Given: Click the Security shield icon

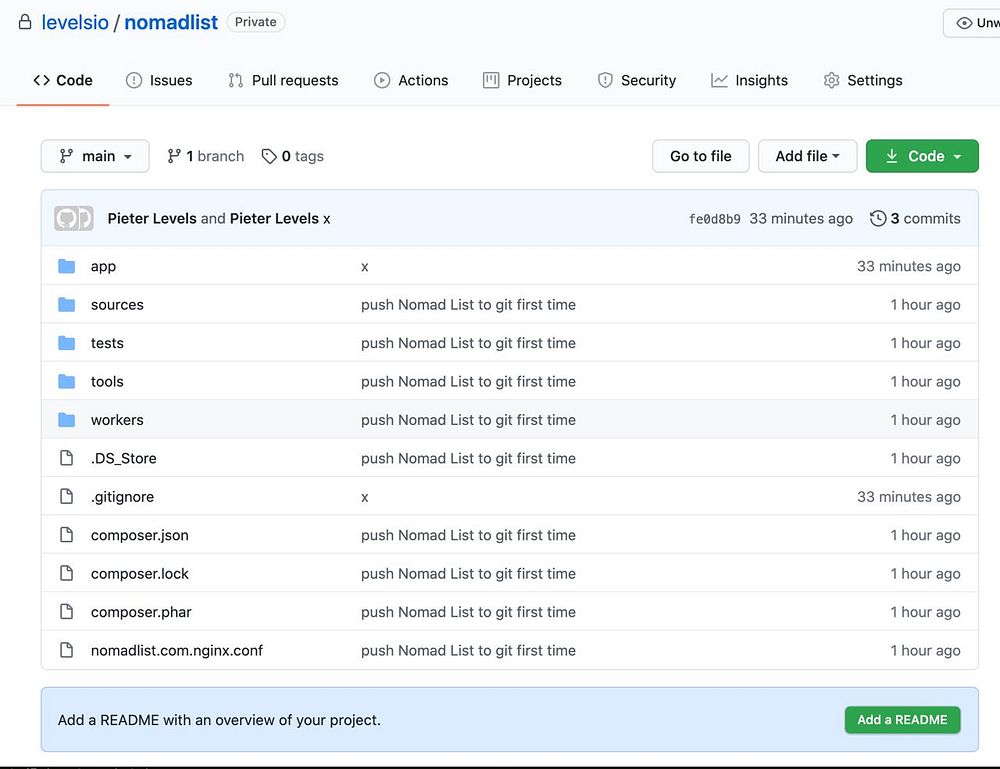Looking at the screenshot, I should (x=605, y=80).
